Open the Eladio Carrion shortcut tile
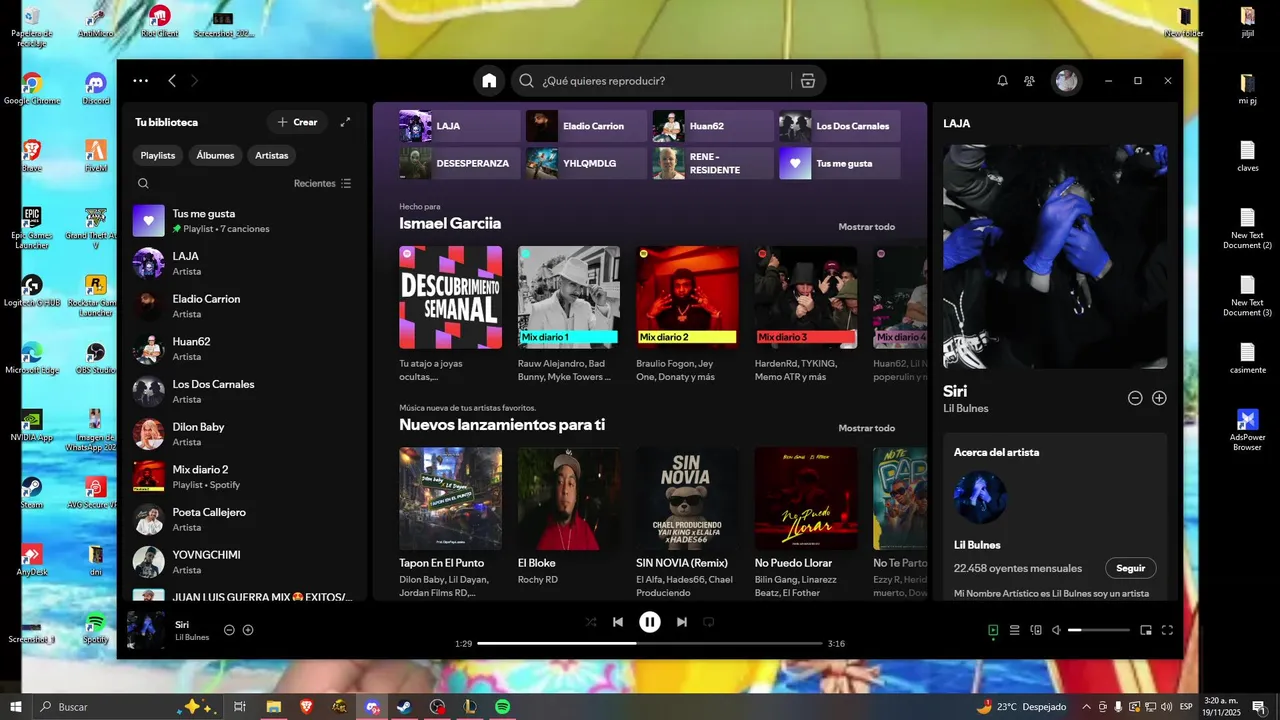This screenshot has width=1280, height=720. (x=587, y=126)
